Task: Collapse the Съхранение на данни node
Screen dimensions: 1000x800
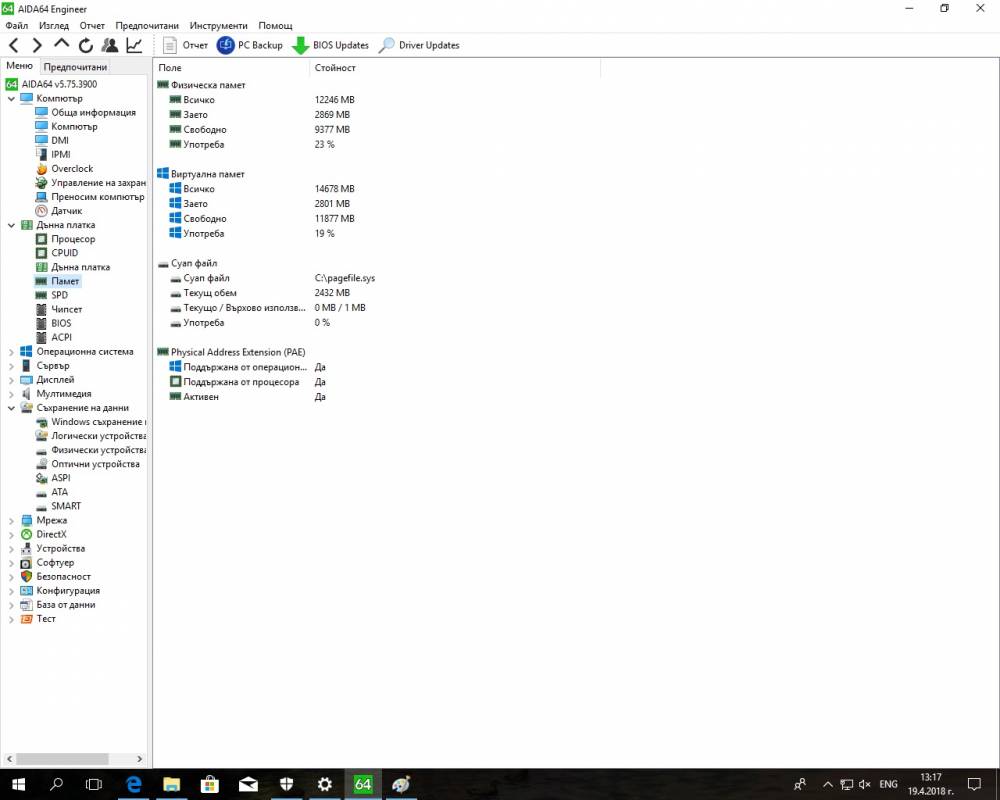Action: 11,408
